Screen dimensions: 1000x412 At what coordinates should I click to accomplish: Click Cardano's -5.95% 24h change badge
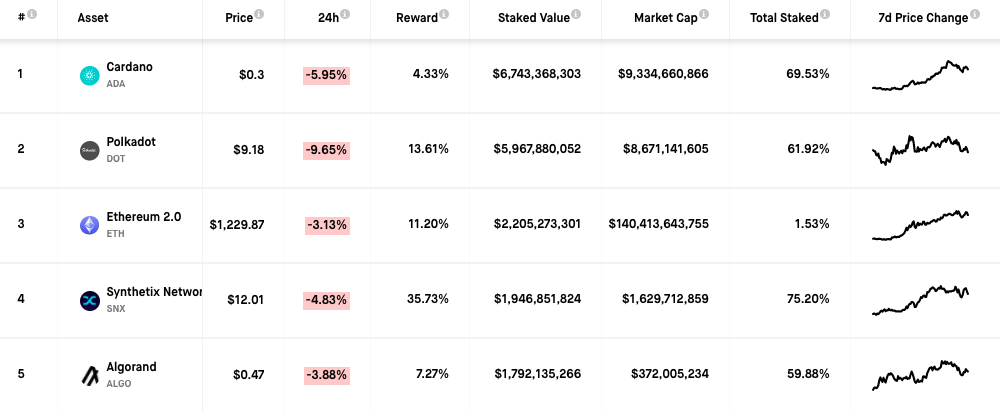click(326, 75)
